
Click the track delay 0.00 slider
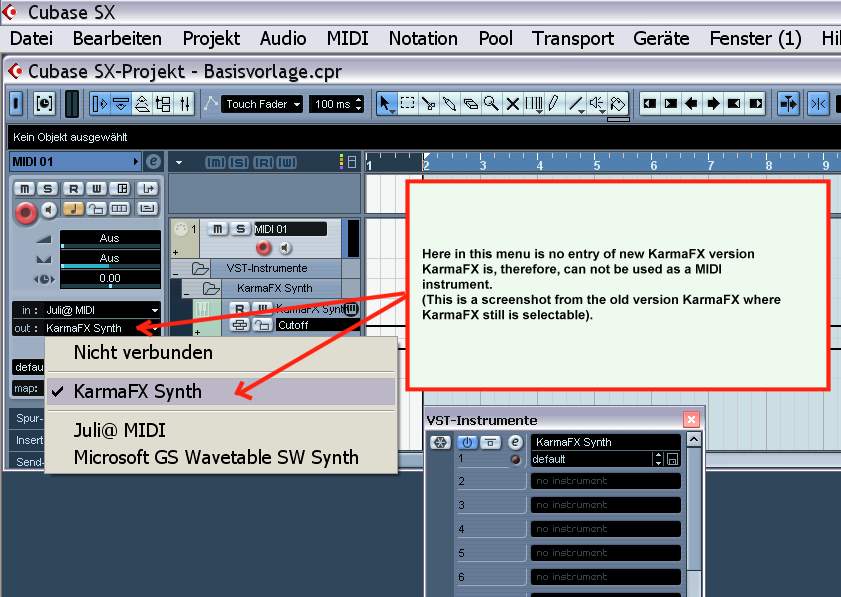pyautogui.click(x=110, y=278)
